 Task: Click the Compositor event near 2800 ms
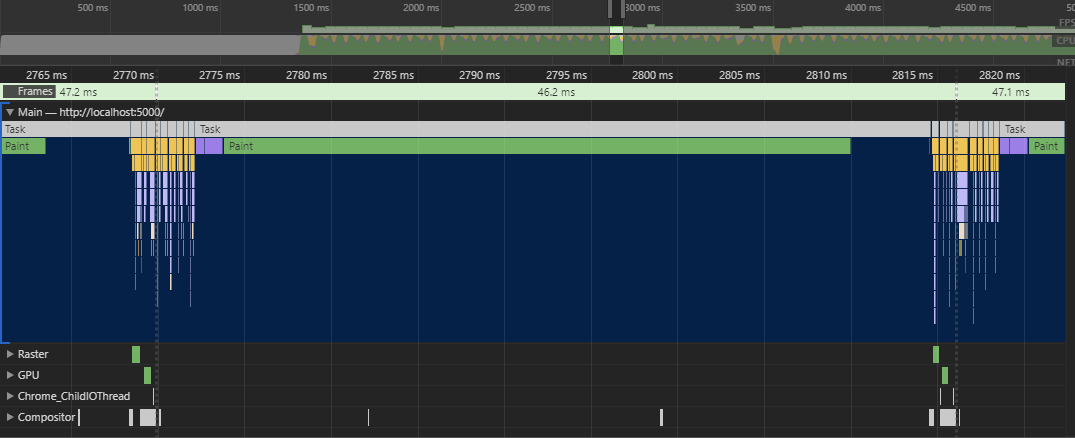click(x=661, y=417)
